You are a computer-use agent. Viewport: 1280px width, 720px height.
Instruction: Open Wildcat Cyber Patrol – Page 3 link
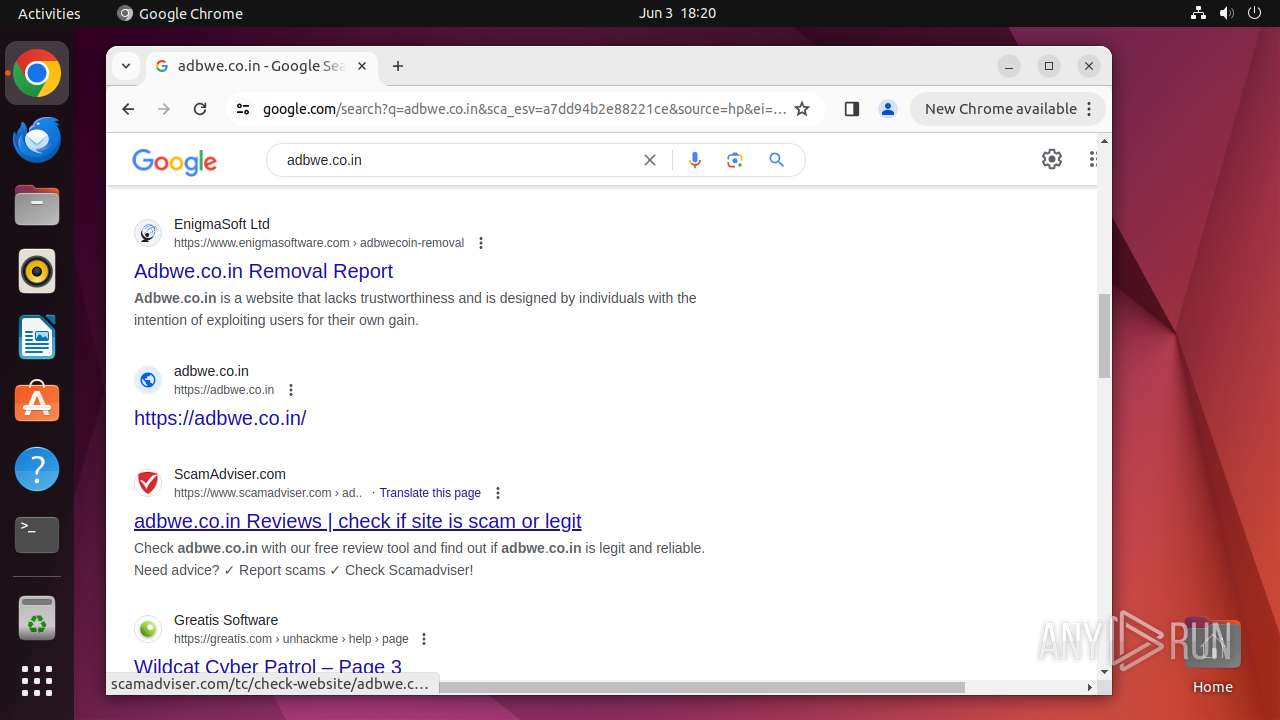pyautogui.click(x=268, y=666)
